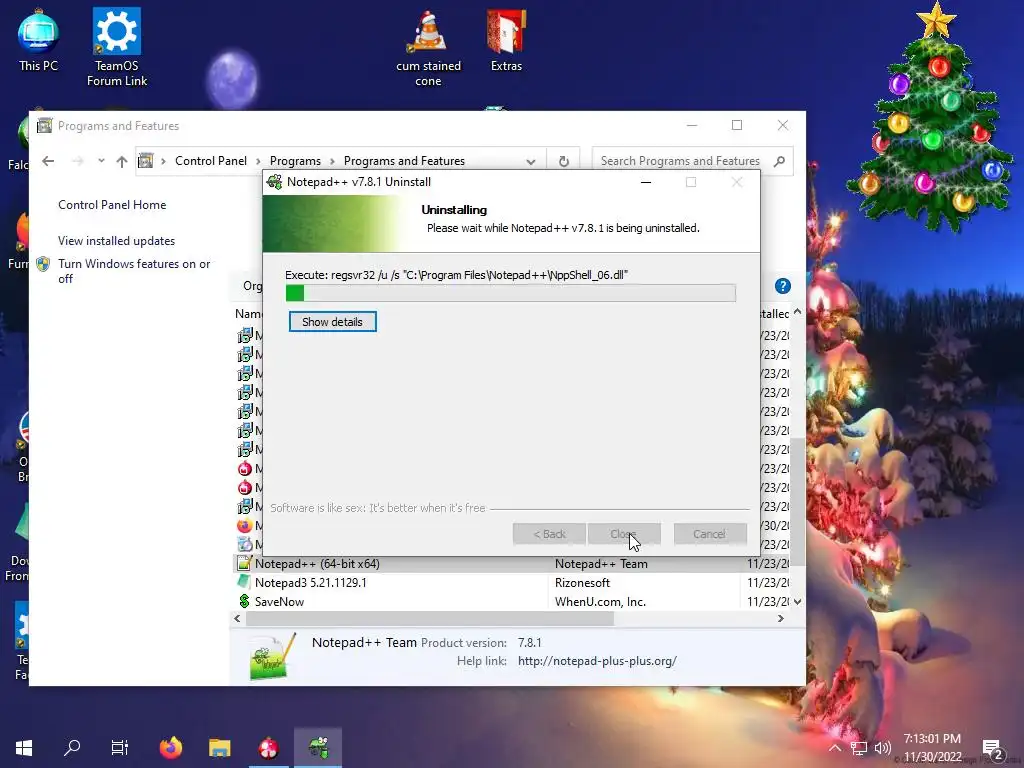Click the taskbar clock and date
The image size is (1024, 768).
932,748
